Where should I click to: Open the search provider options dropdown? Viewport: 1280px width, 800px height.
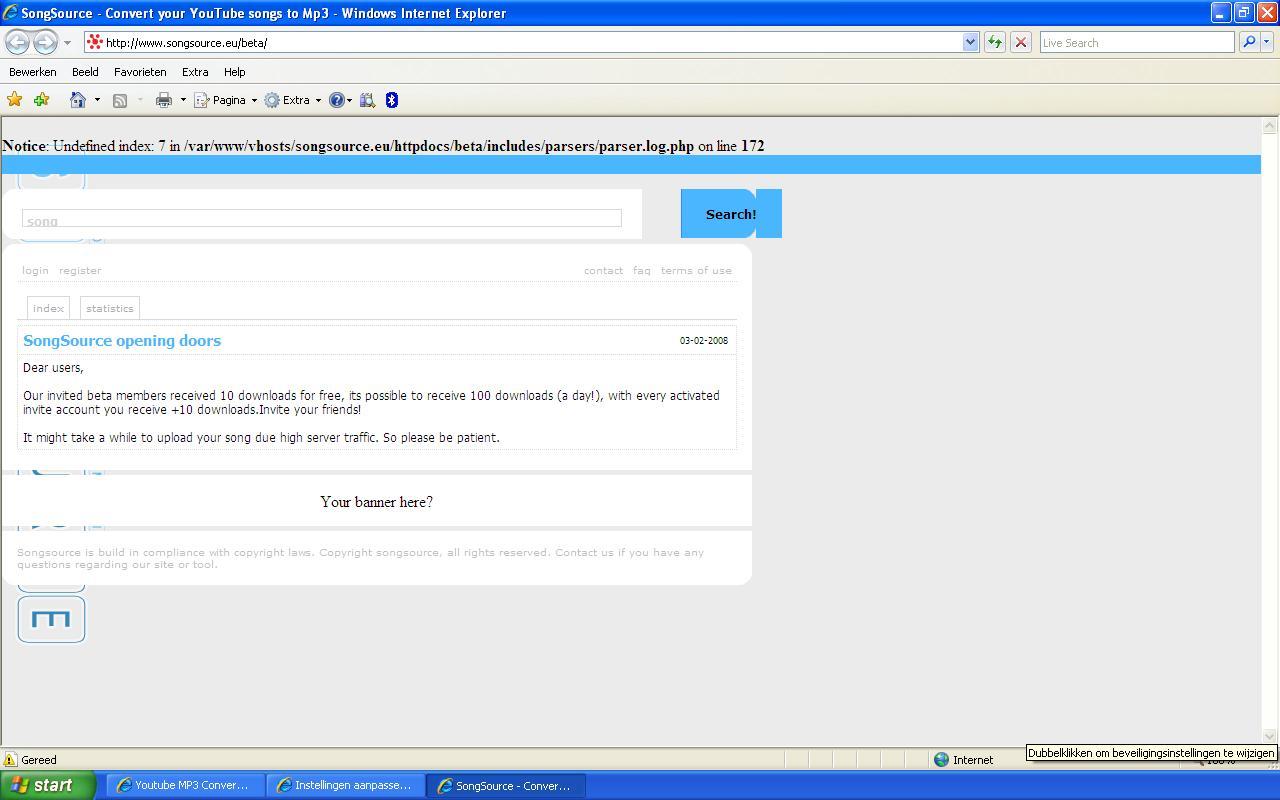click(1267, 42)
